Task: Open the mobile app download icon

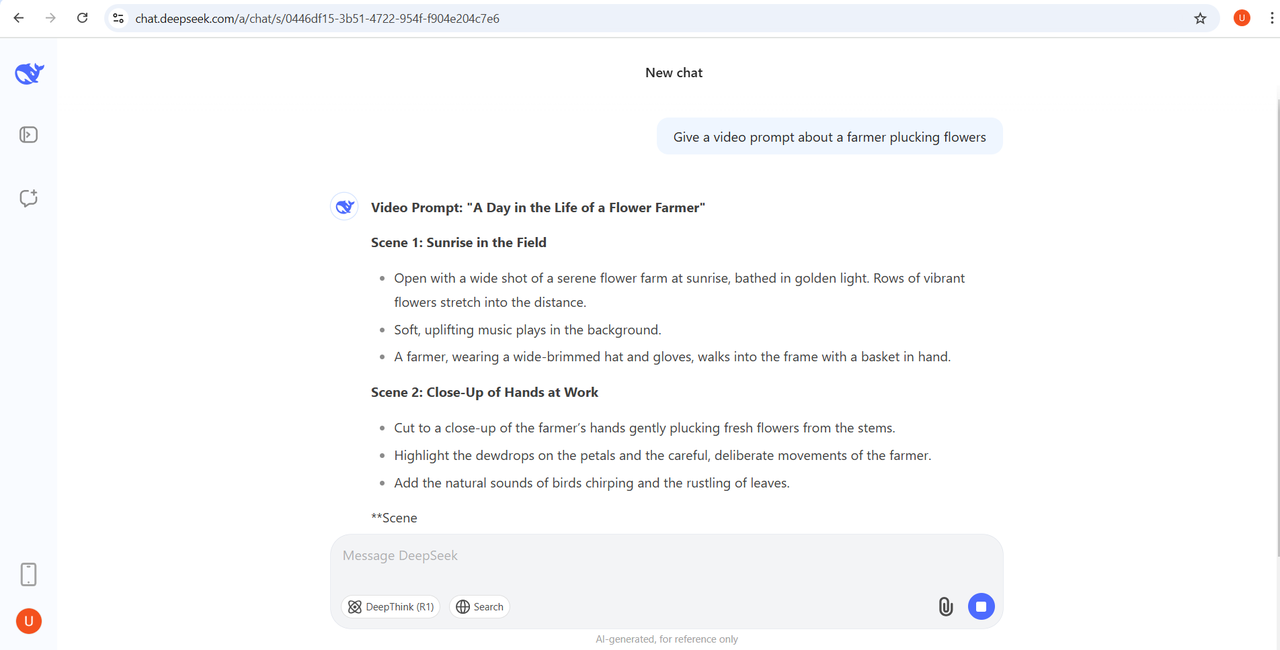Action: pos(29,574)
